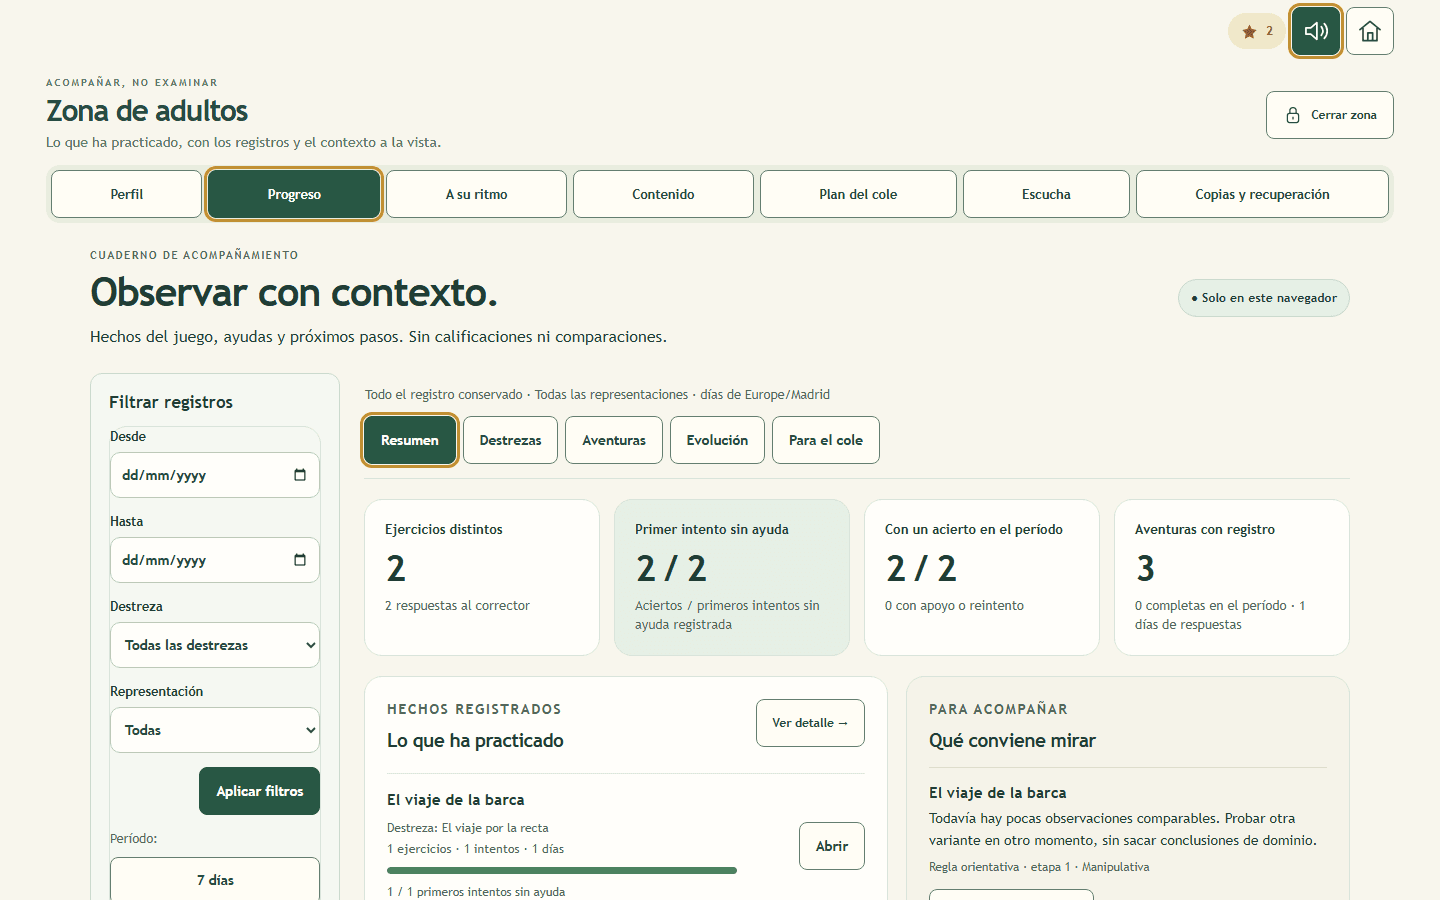This screenshot has width=1440, height=900.
Task: Click the Hasta date input field
Action: (215, 560)
